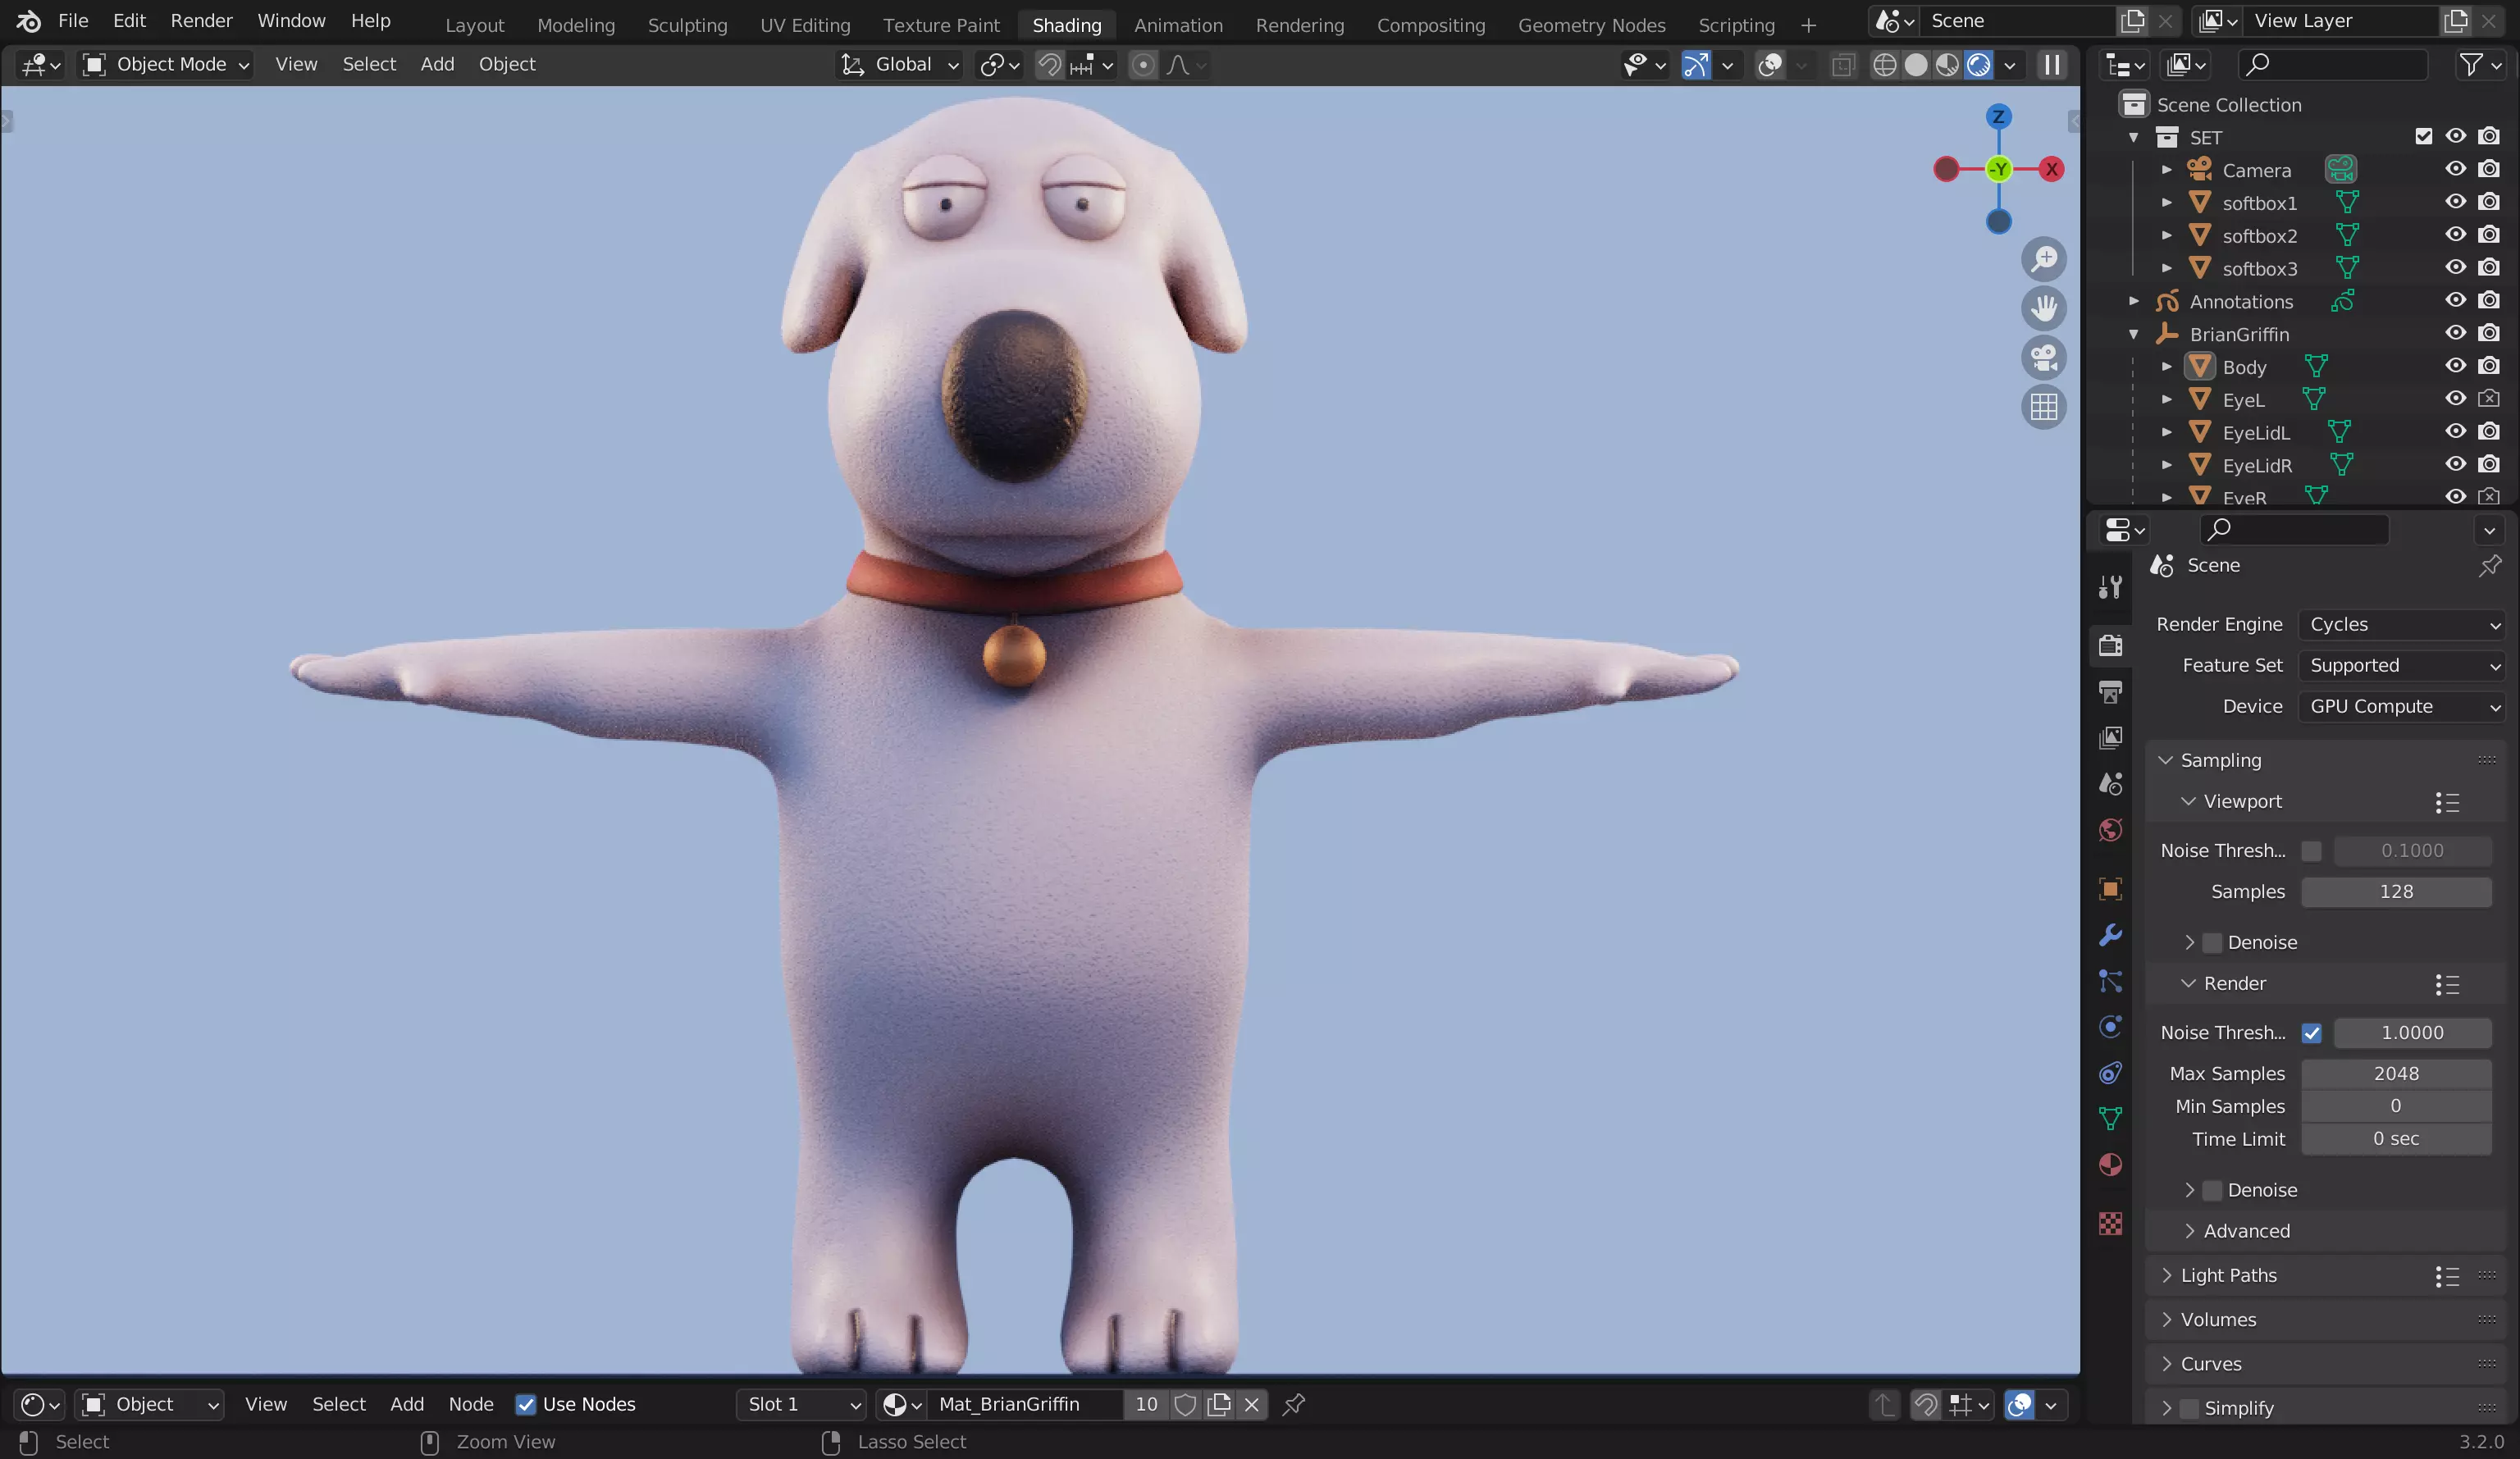The width and height of the screenshot is (2520, 1459).
Task: Open the File menu
Action: (x=73, y=21)
